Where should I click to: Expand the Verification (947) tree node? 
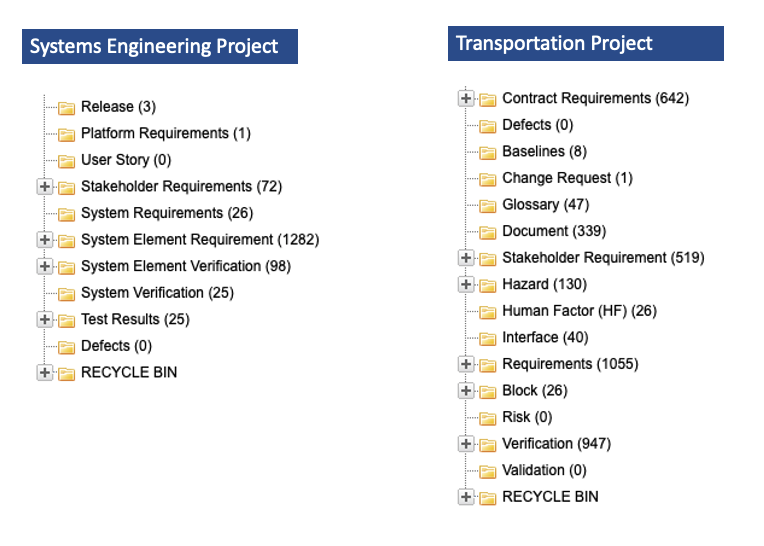point(466,444)
